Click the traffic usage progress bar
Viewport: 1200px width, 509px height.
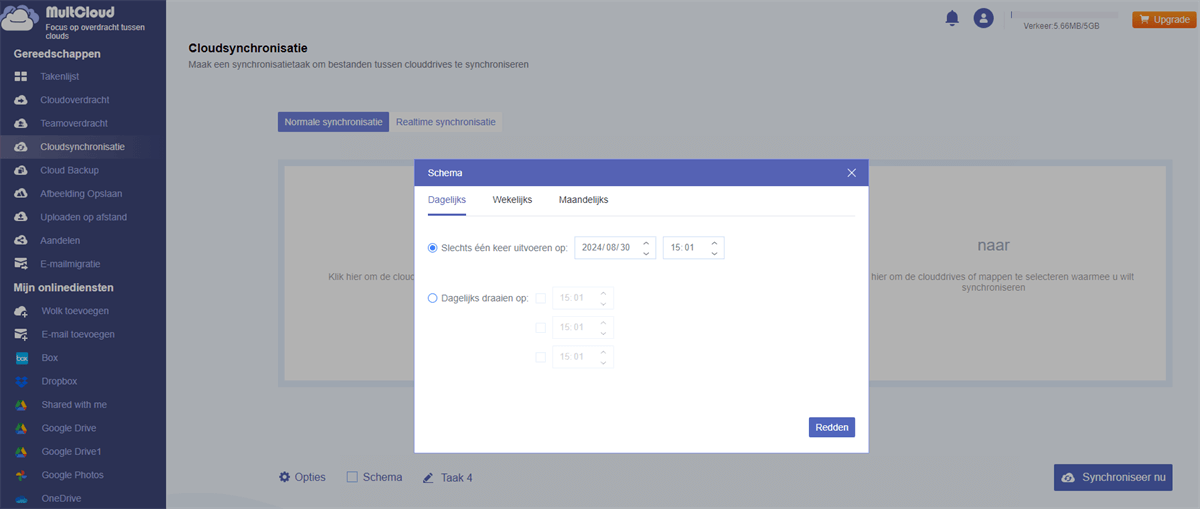click(1064, 15)
